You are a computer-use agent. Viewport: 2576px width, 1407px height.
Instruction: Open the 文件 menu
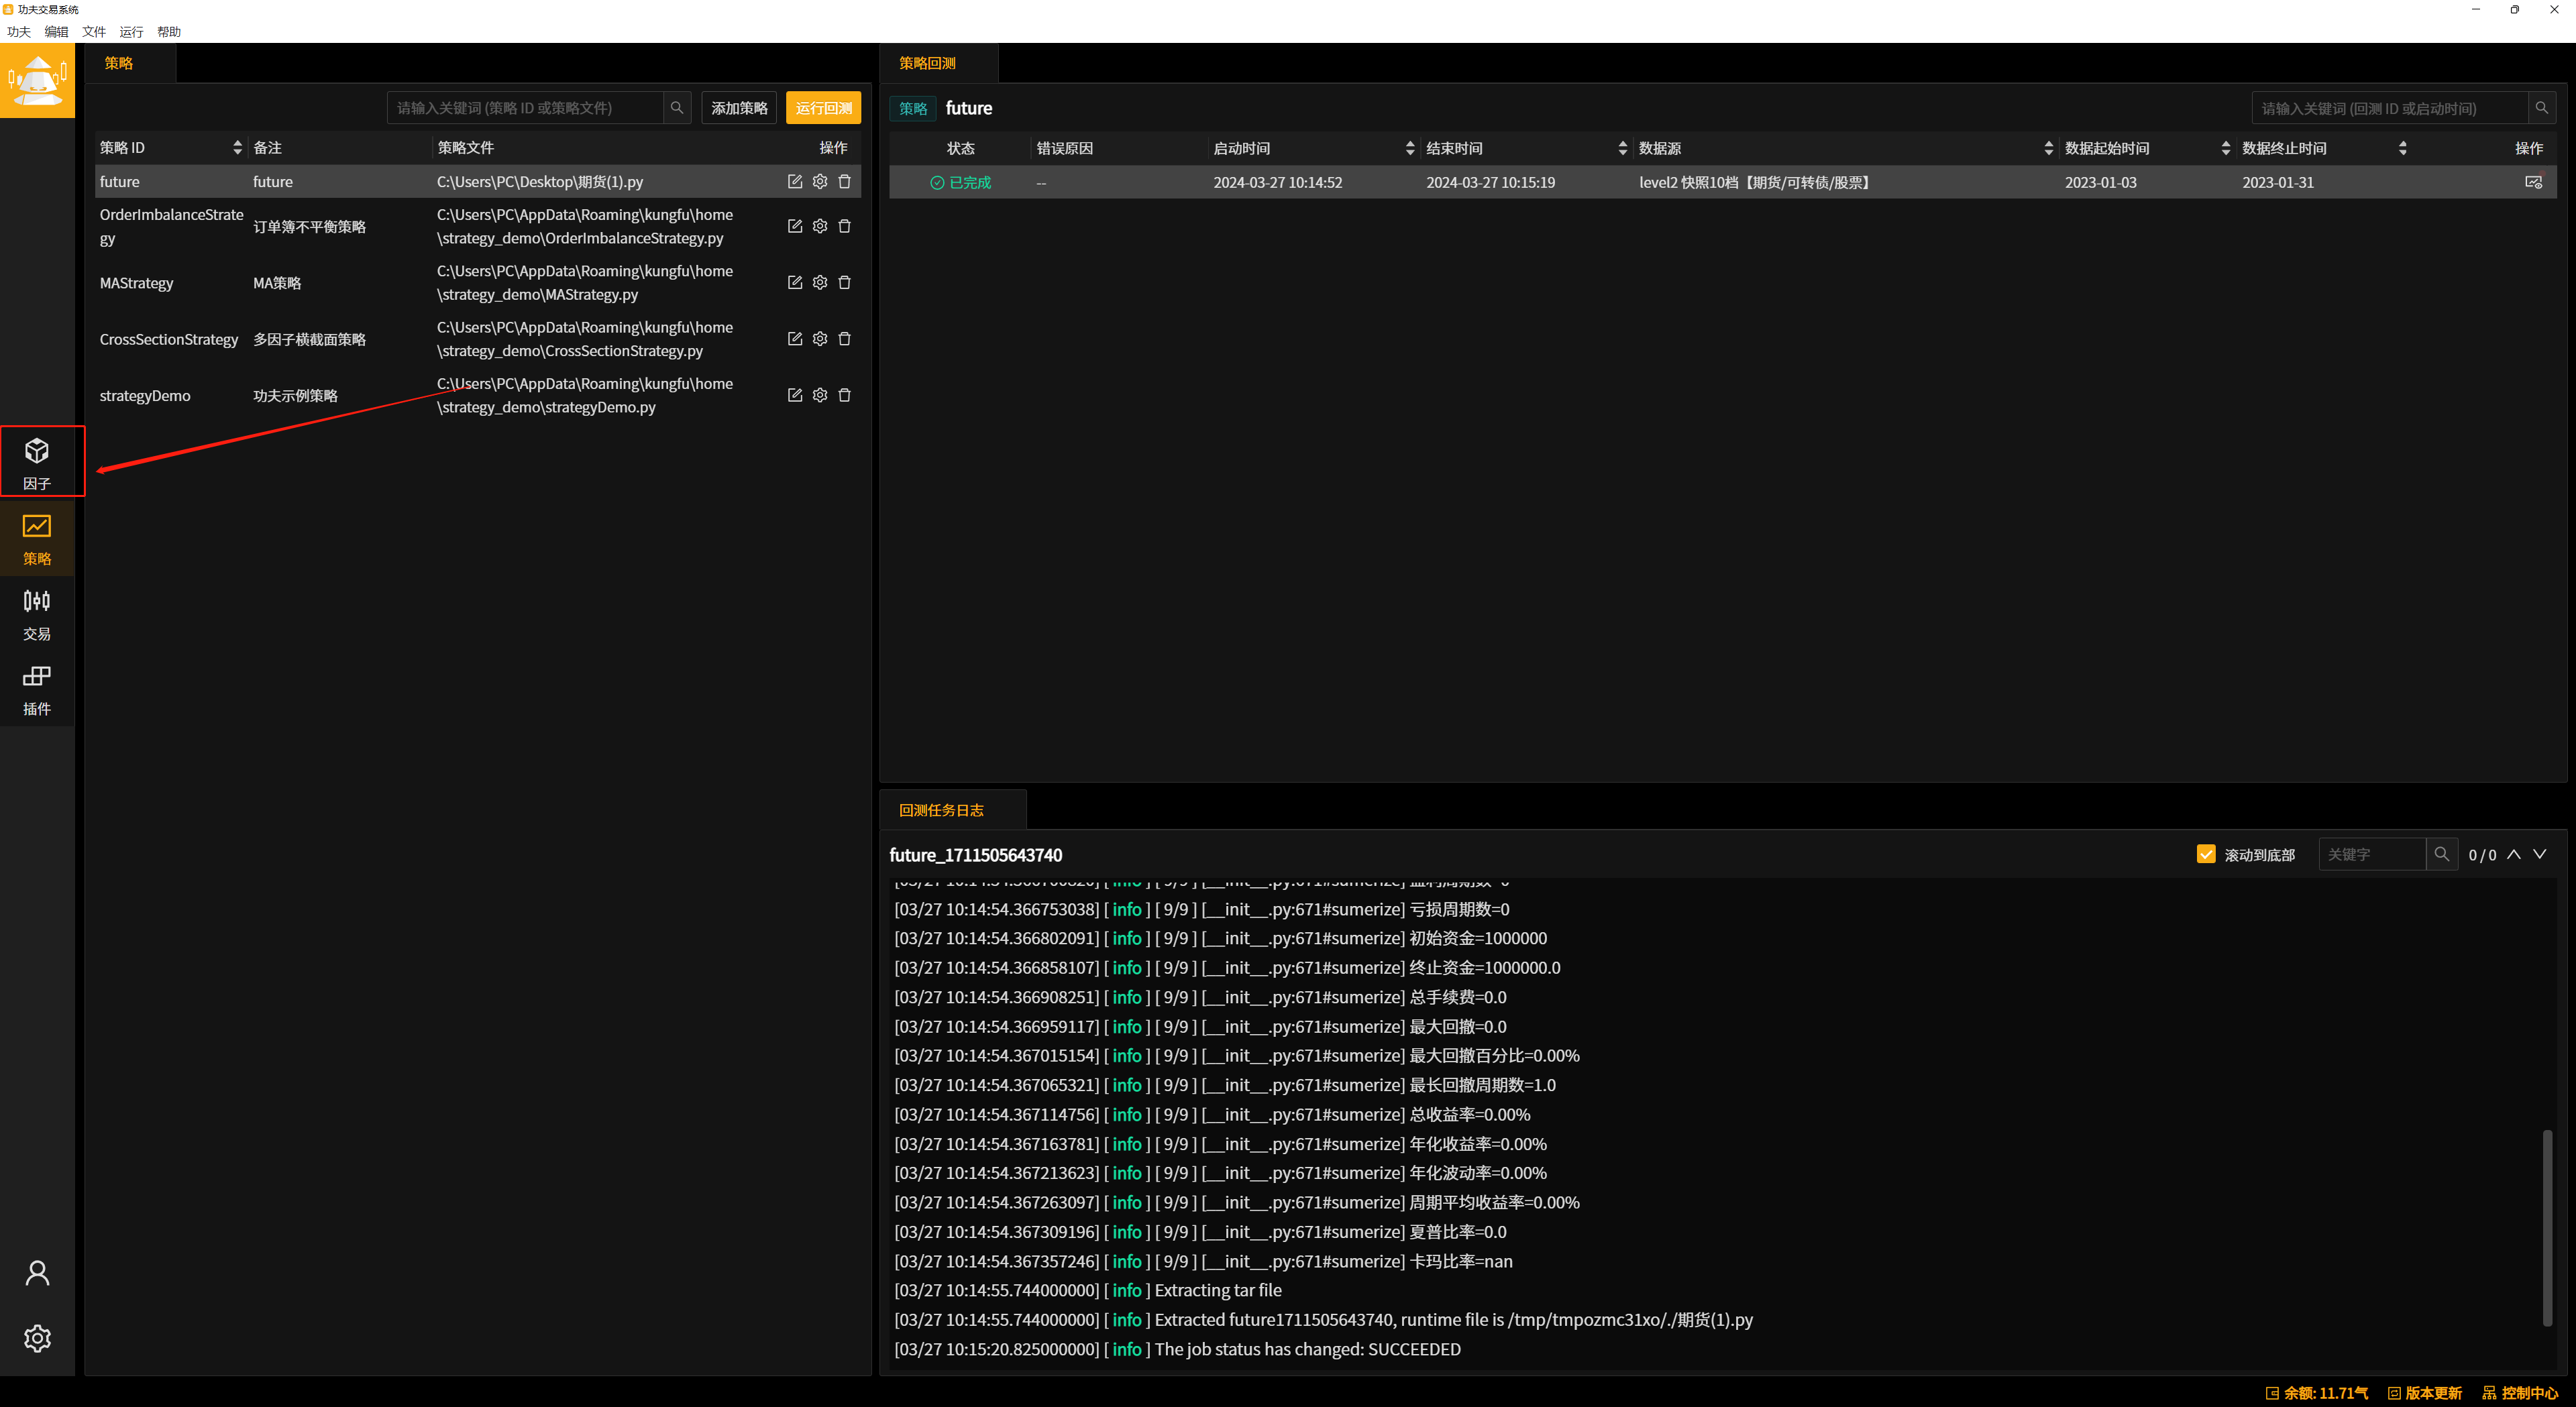click(94, 32)
